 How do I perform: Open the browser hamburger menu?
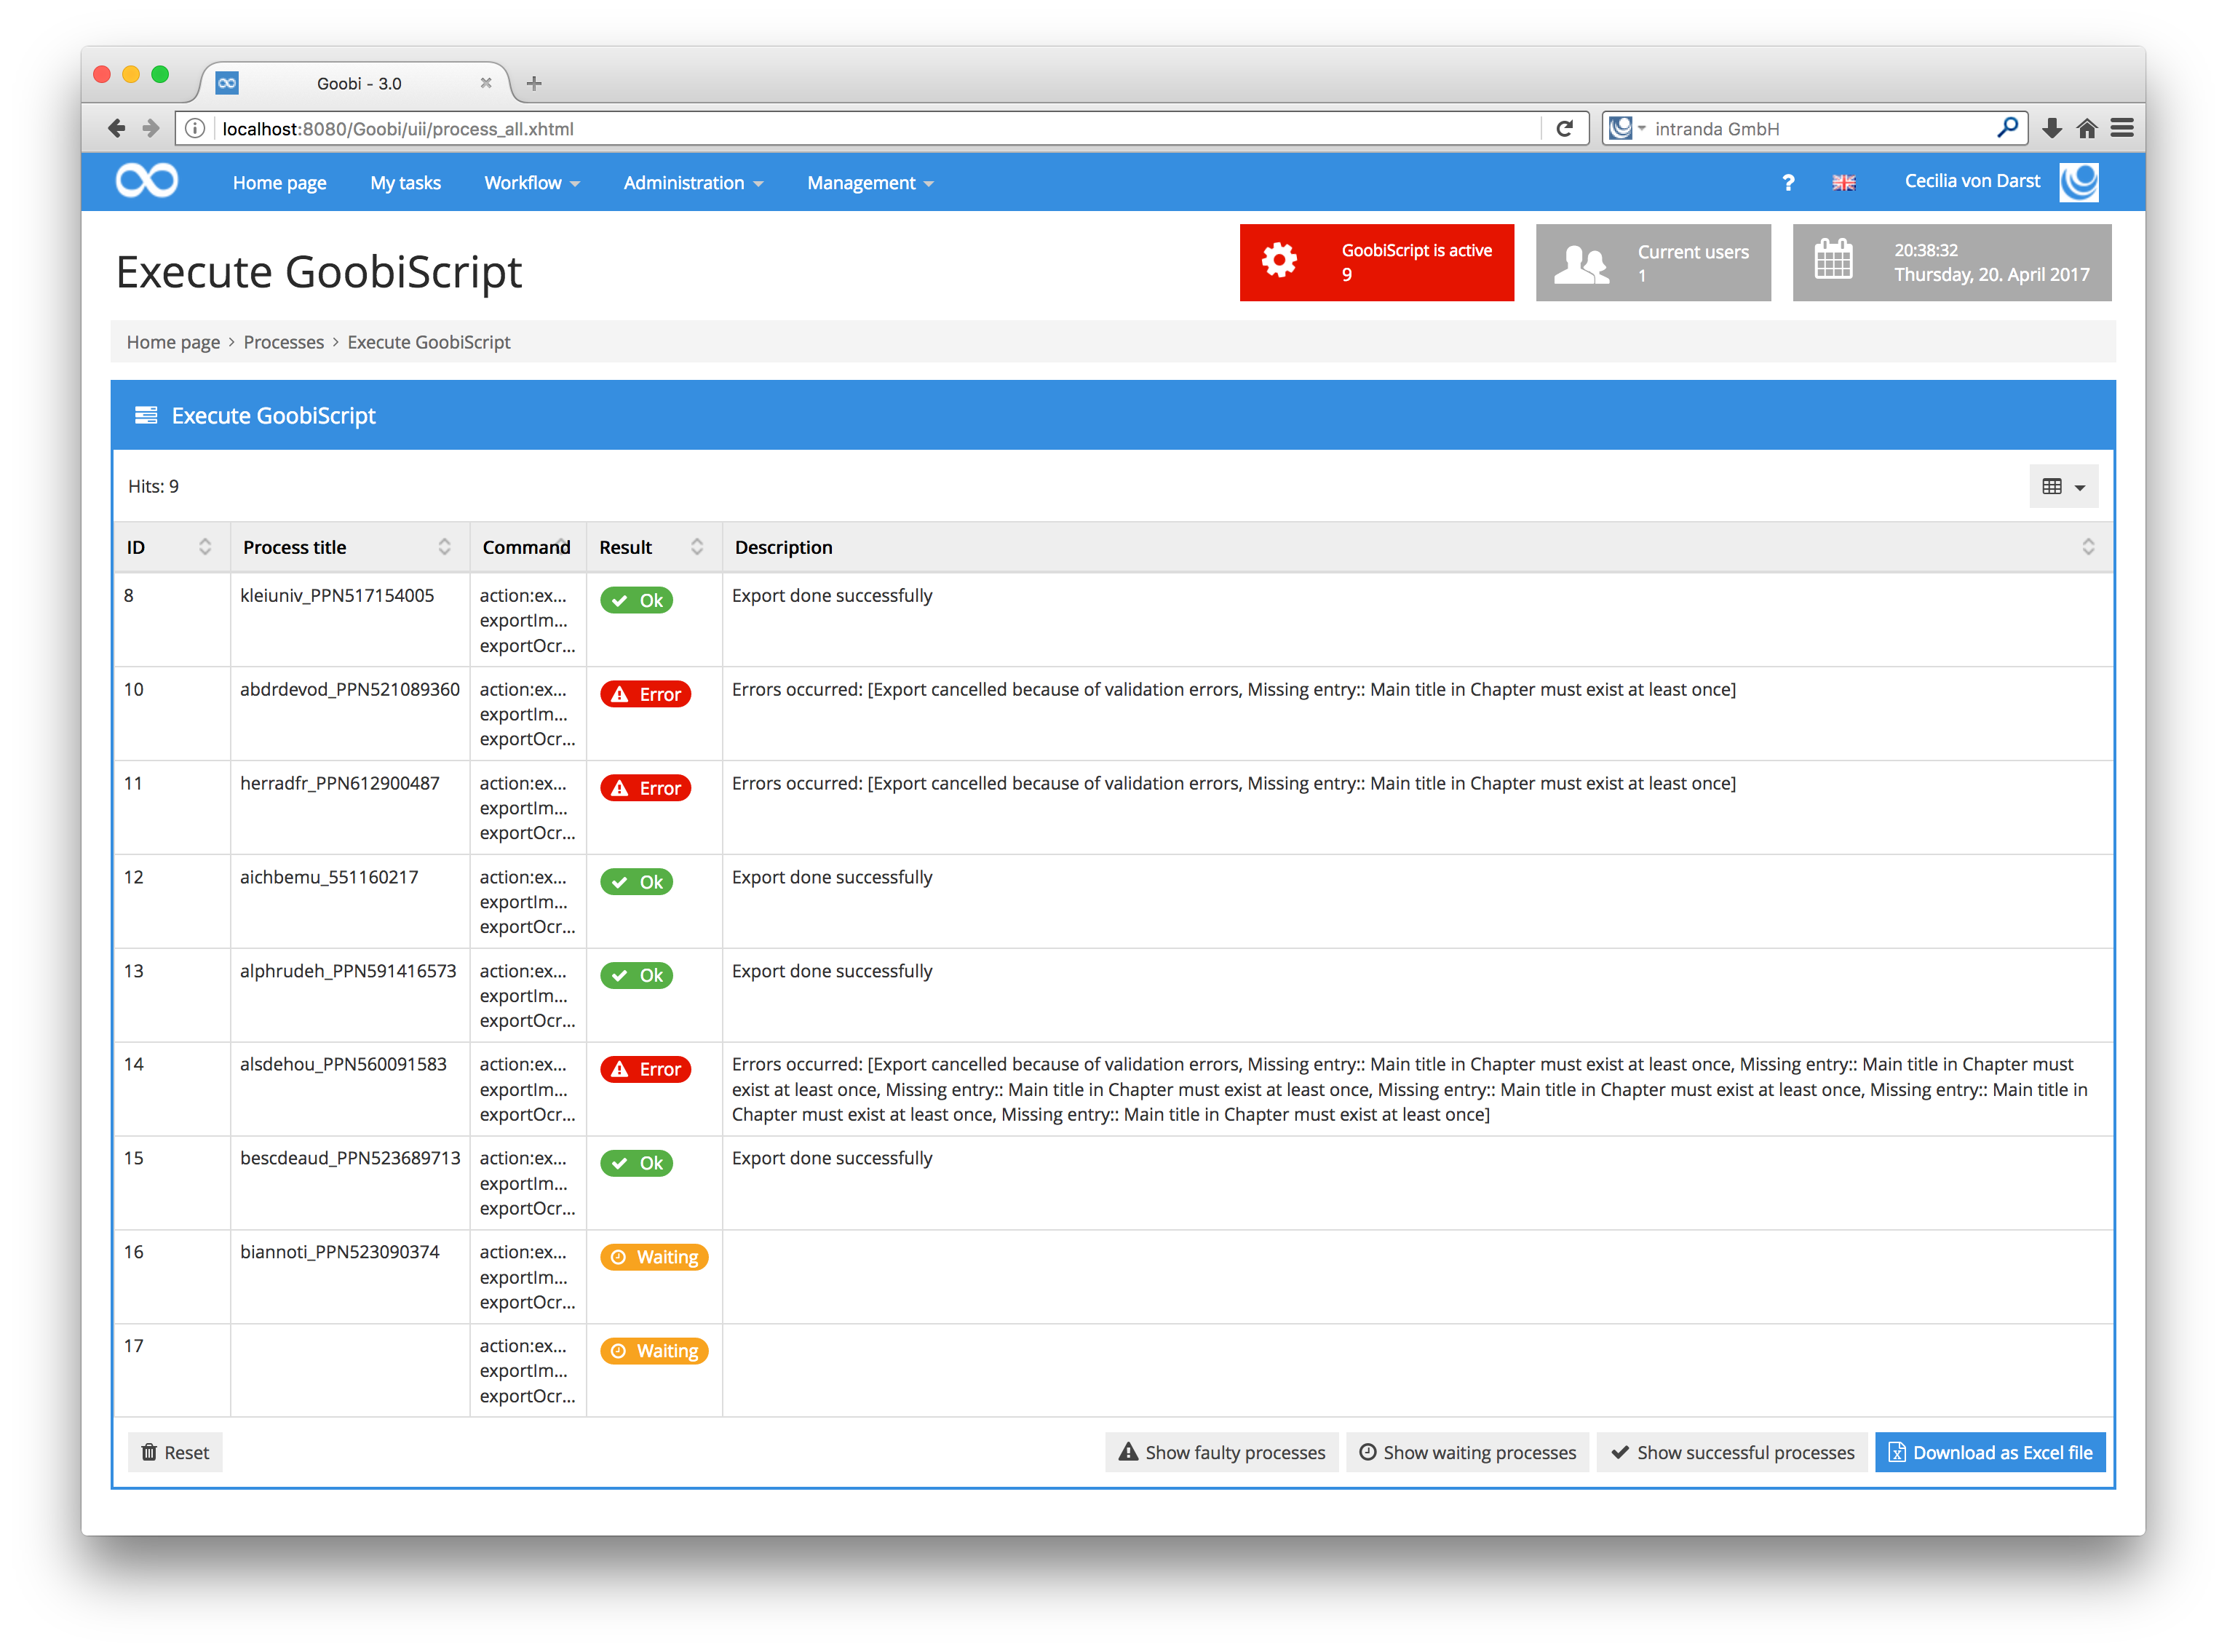point(2122,128)
